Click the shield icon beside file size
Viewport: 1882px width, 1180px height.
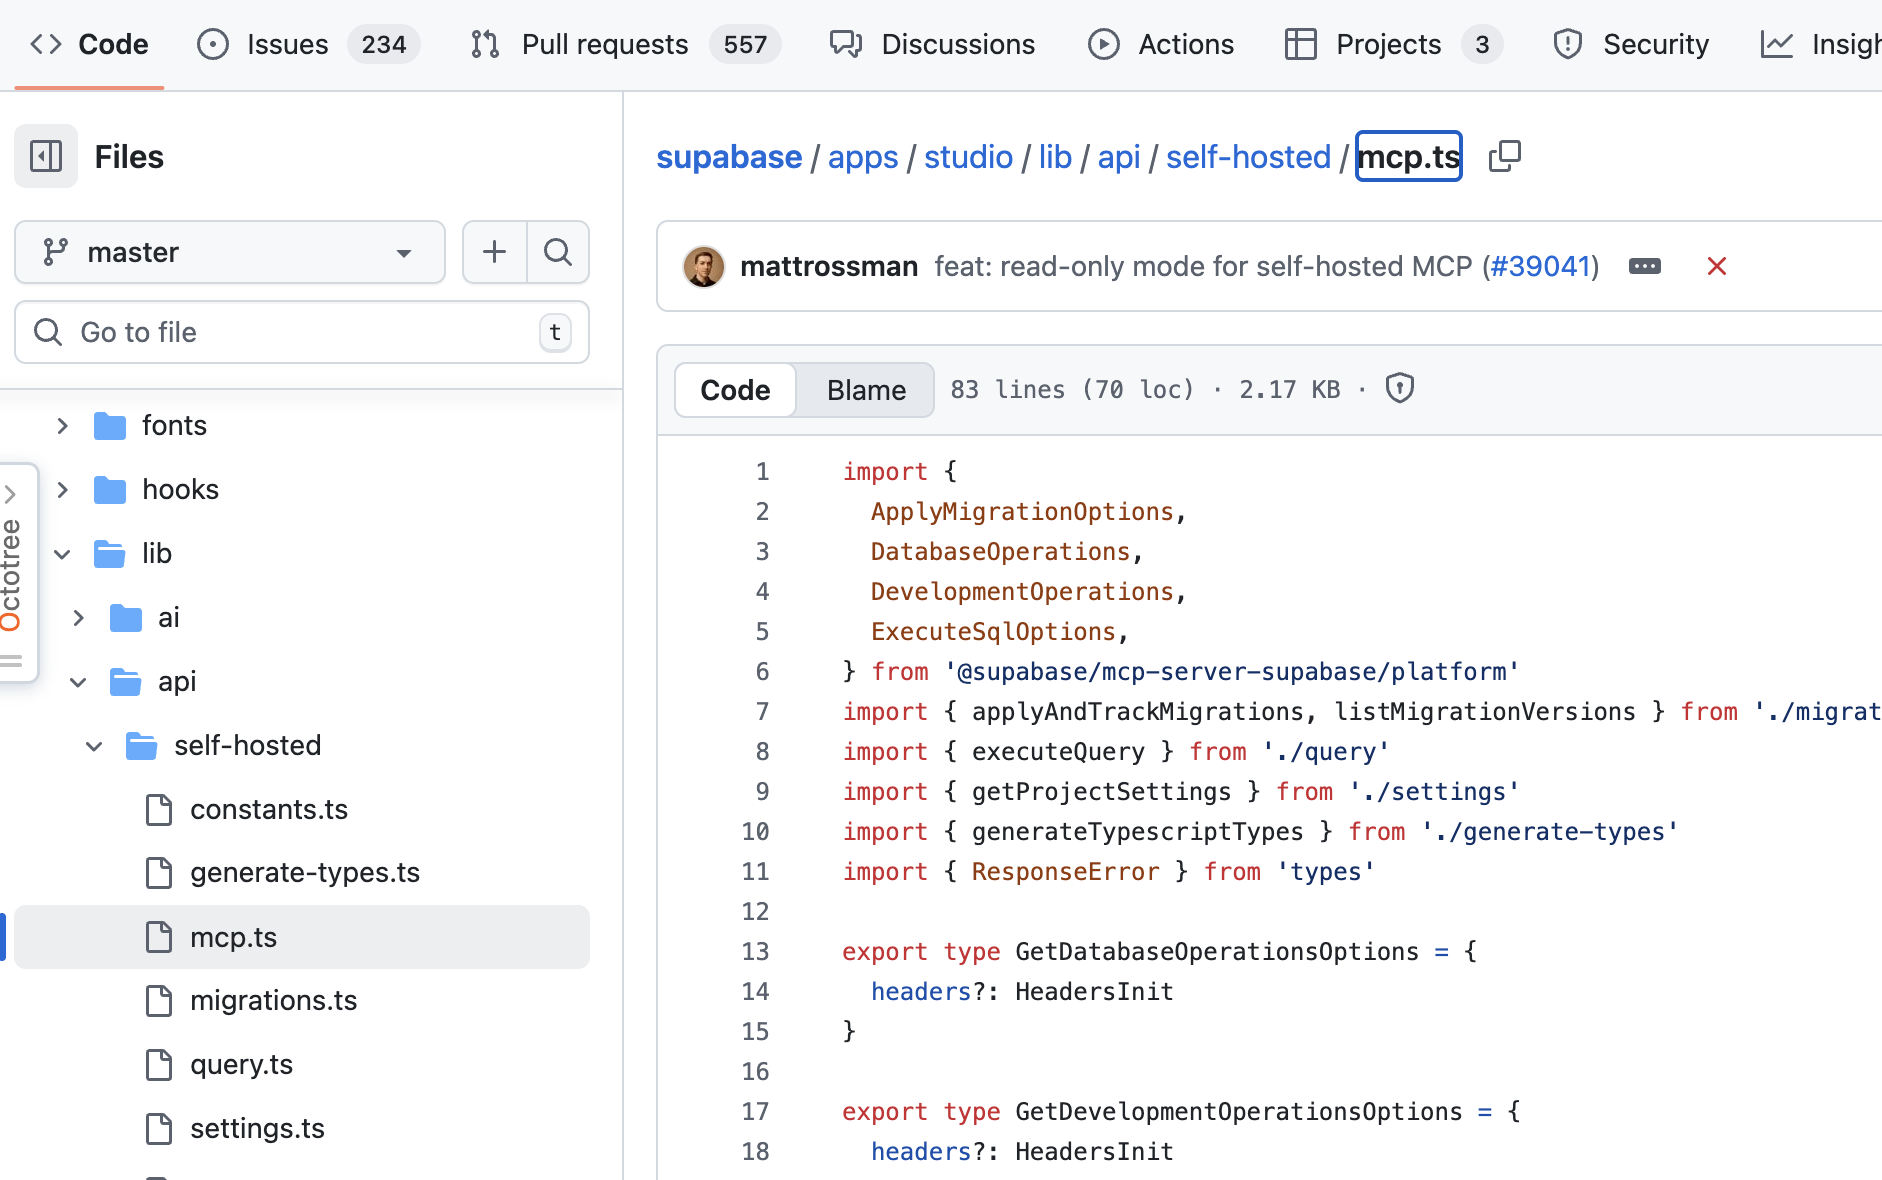tap(1399, 388)
